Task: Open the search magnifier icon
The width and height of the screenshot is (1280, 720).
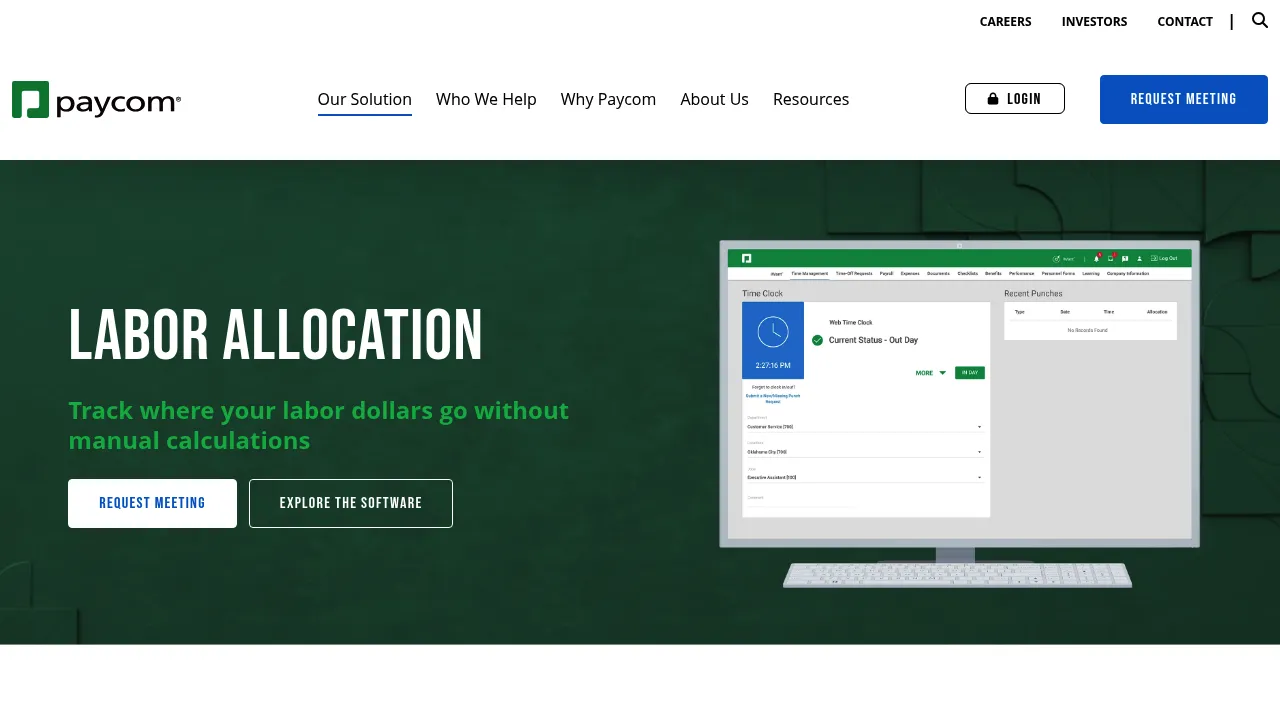Action: pos(1260,20)
